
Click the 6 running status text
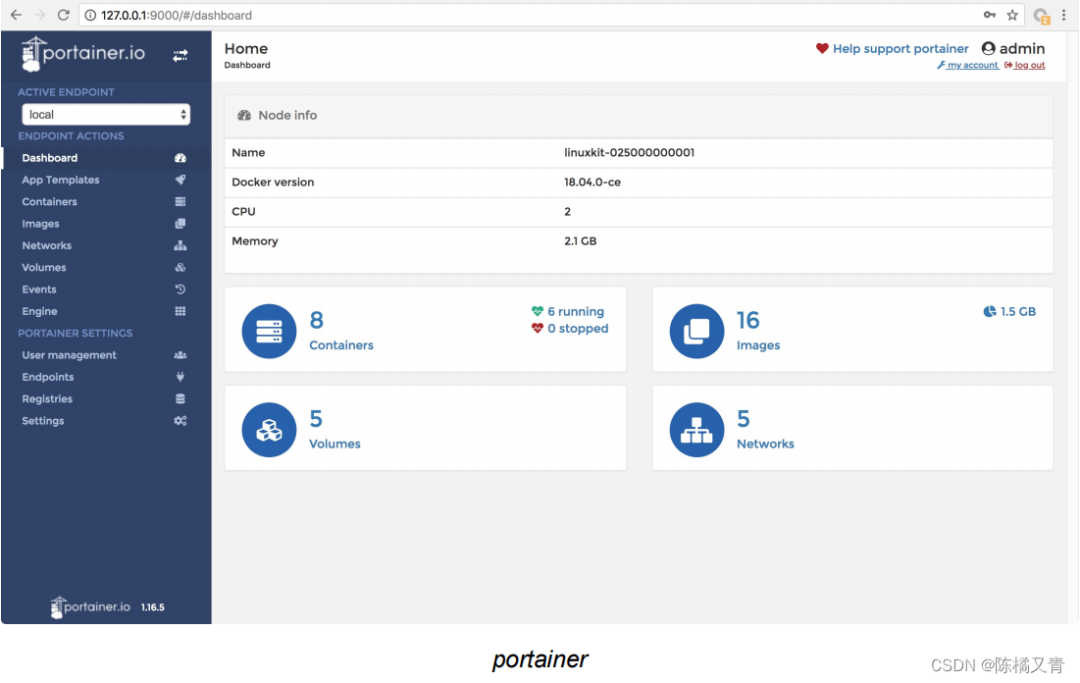(575, 312)
